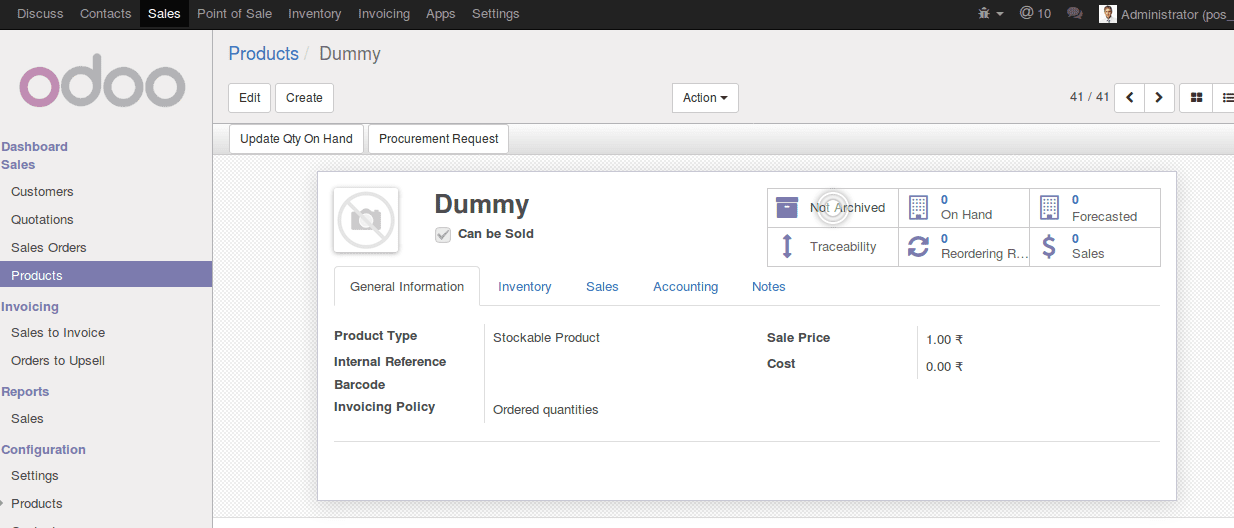1234x528 pixels.
Task: Go to the next product record arrow
Action: pos(1158,98)
